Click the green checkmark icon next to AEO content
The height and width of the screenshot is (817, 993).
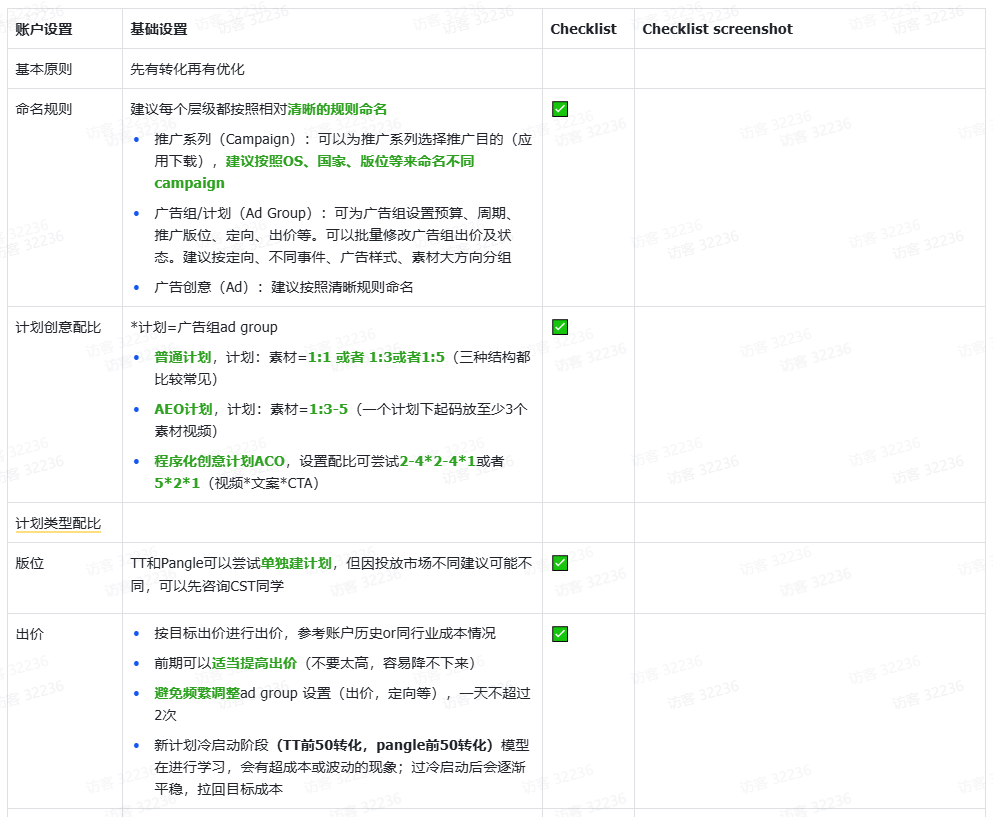click(559, 326)
